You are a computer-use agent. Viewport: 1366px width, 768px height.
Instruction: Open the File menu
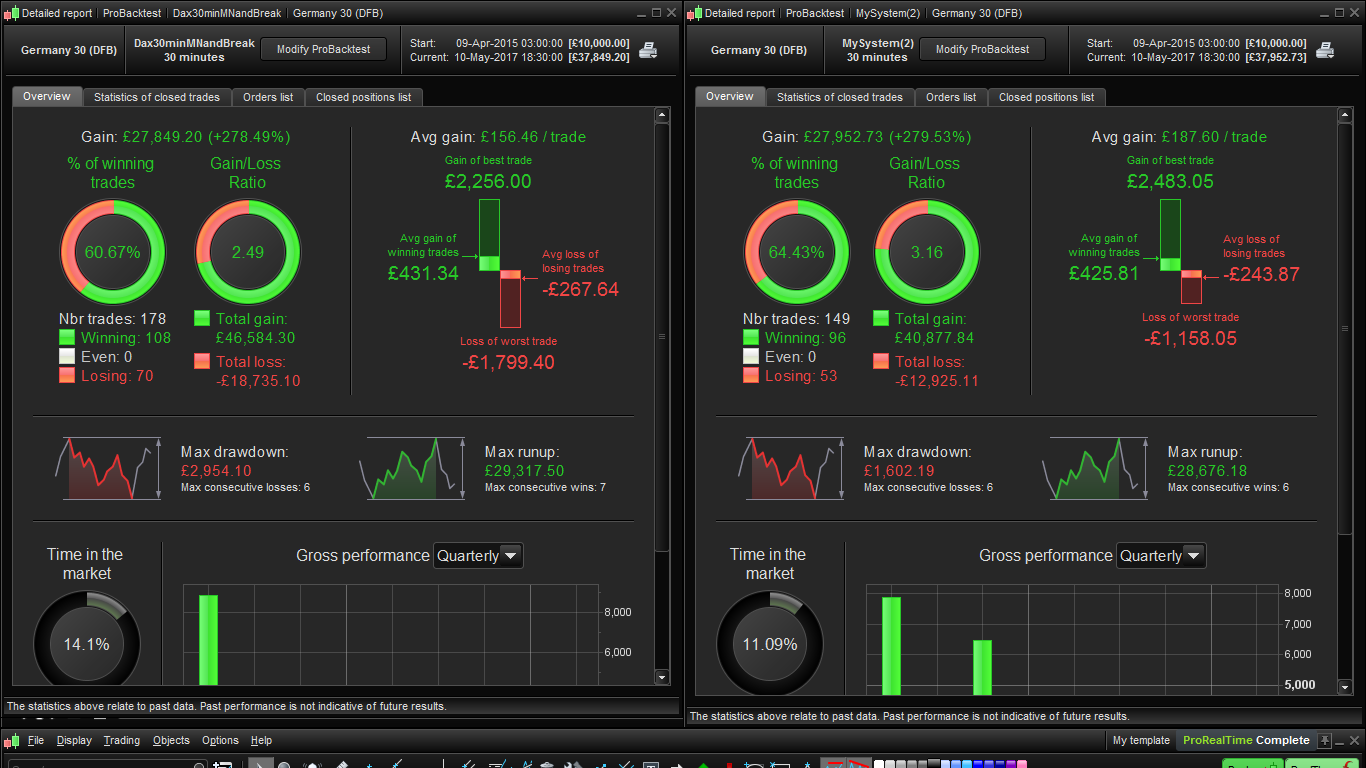click(x=36, y=741)
